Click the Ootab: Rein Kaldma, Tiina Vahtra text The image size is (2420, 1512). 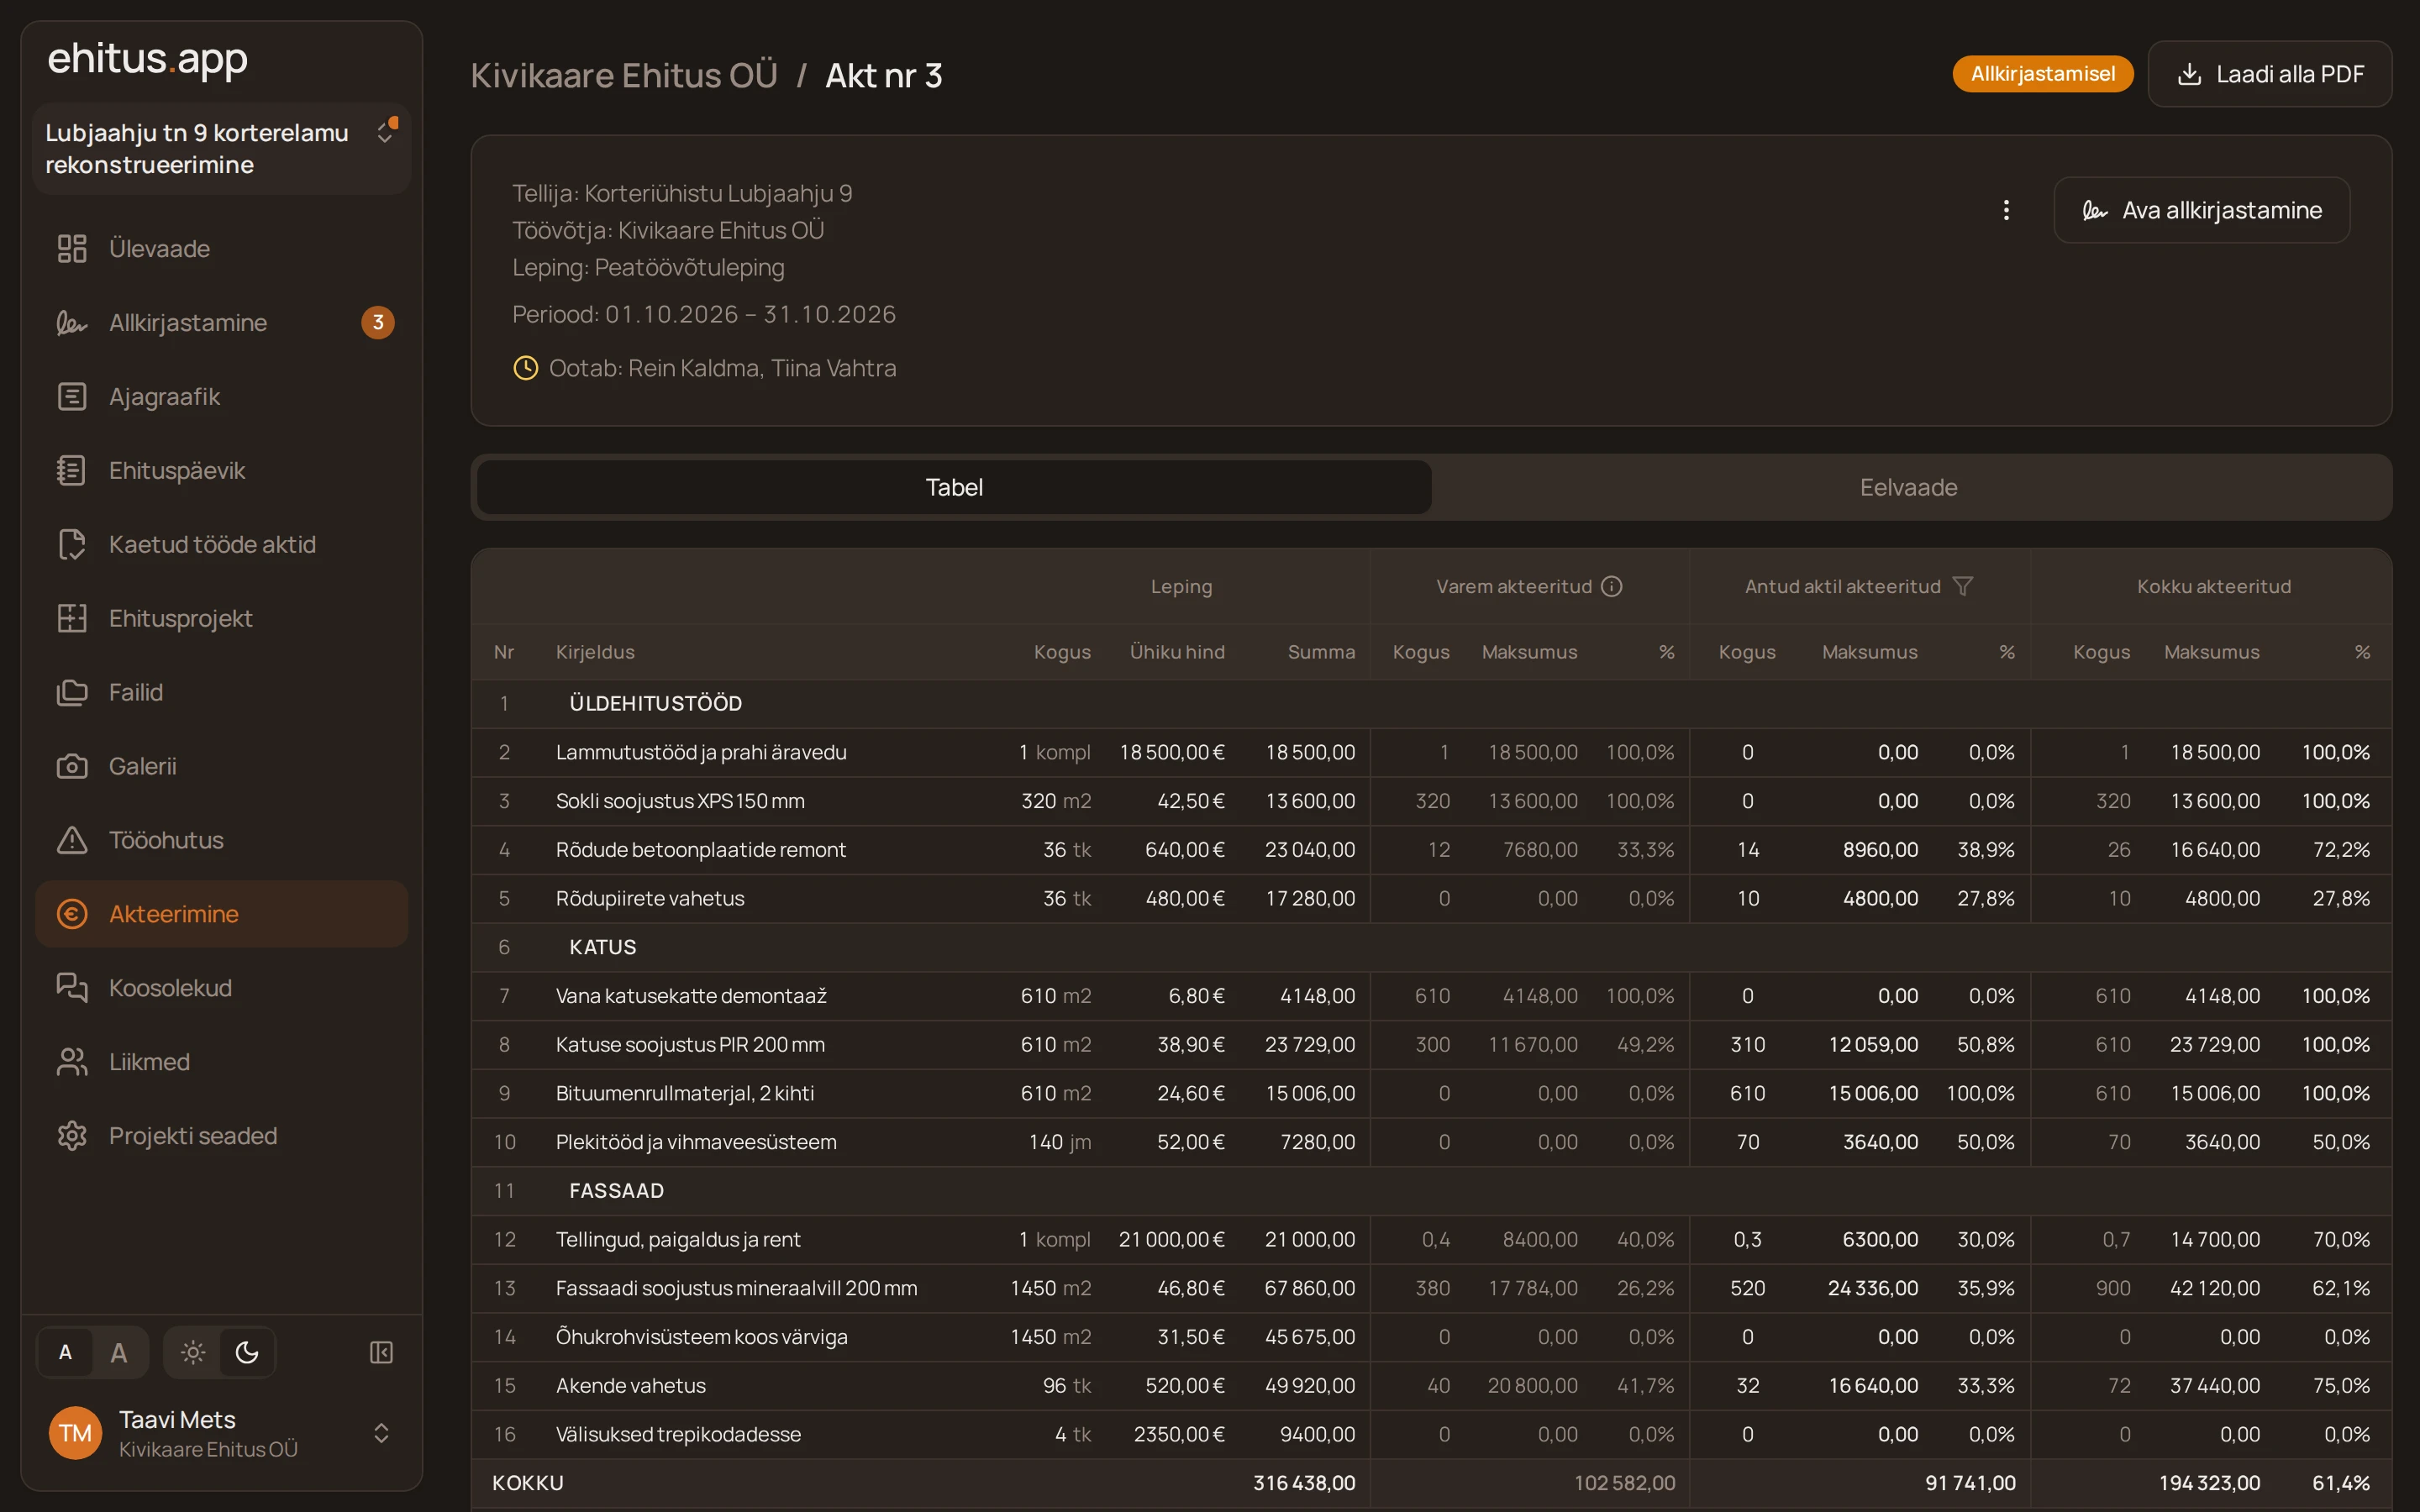click(x=722, y=368)
